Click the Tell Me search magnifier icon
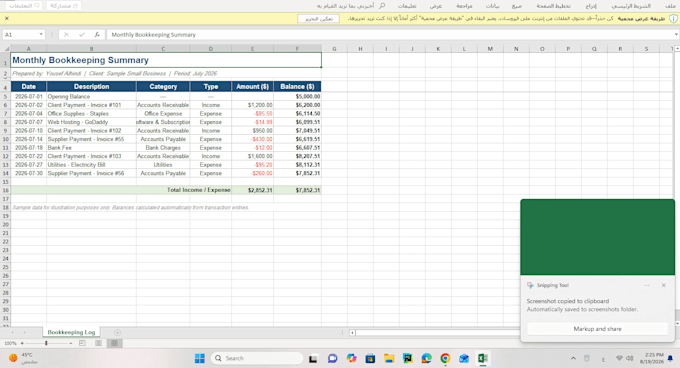The height and width of the screenshot is (368, 680). pyautogui.click(x=382, y=6)
